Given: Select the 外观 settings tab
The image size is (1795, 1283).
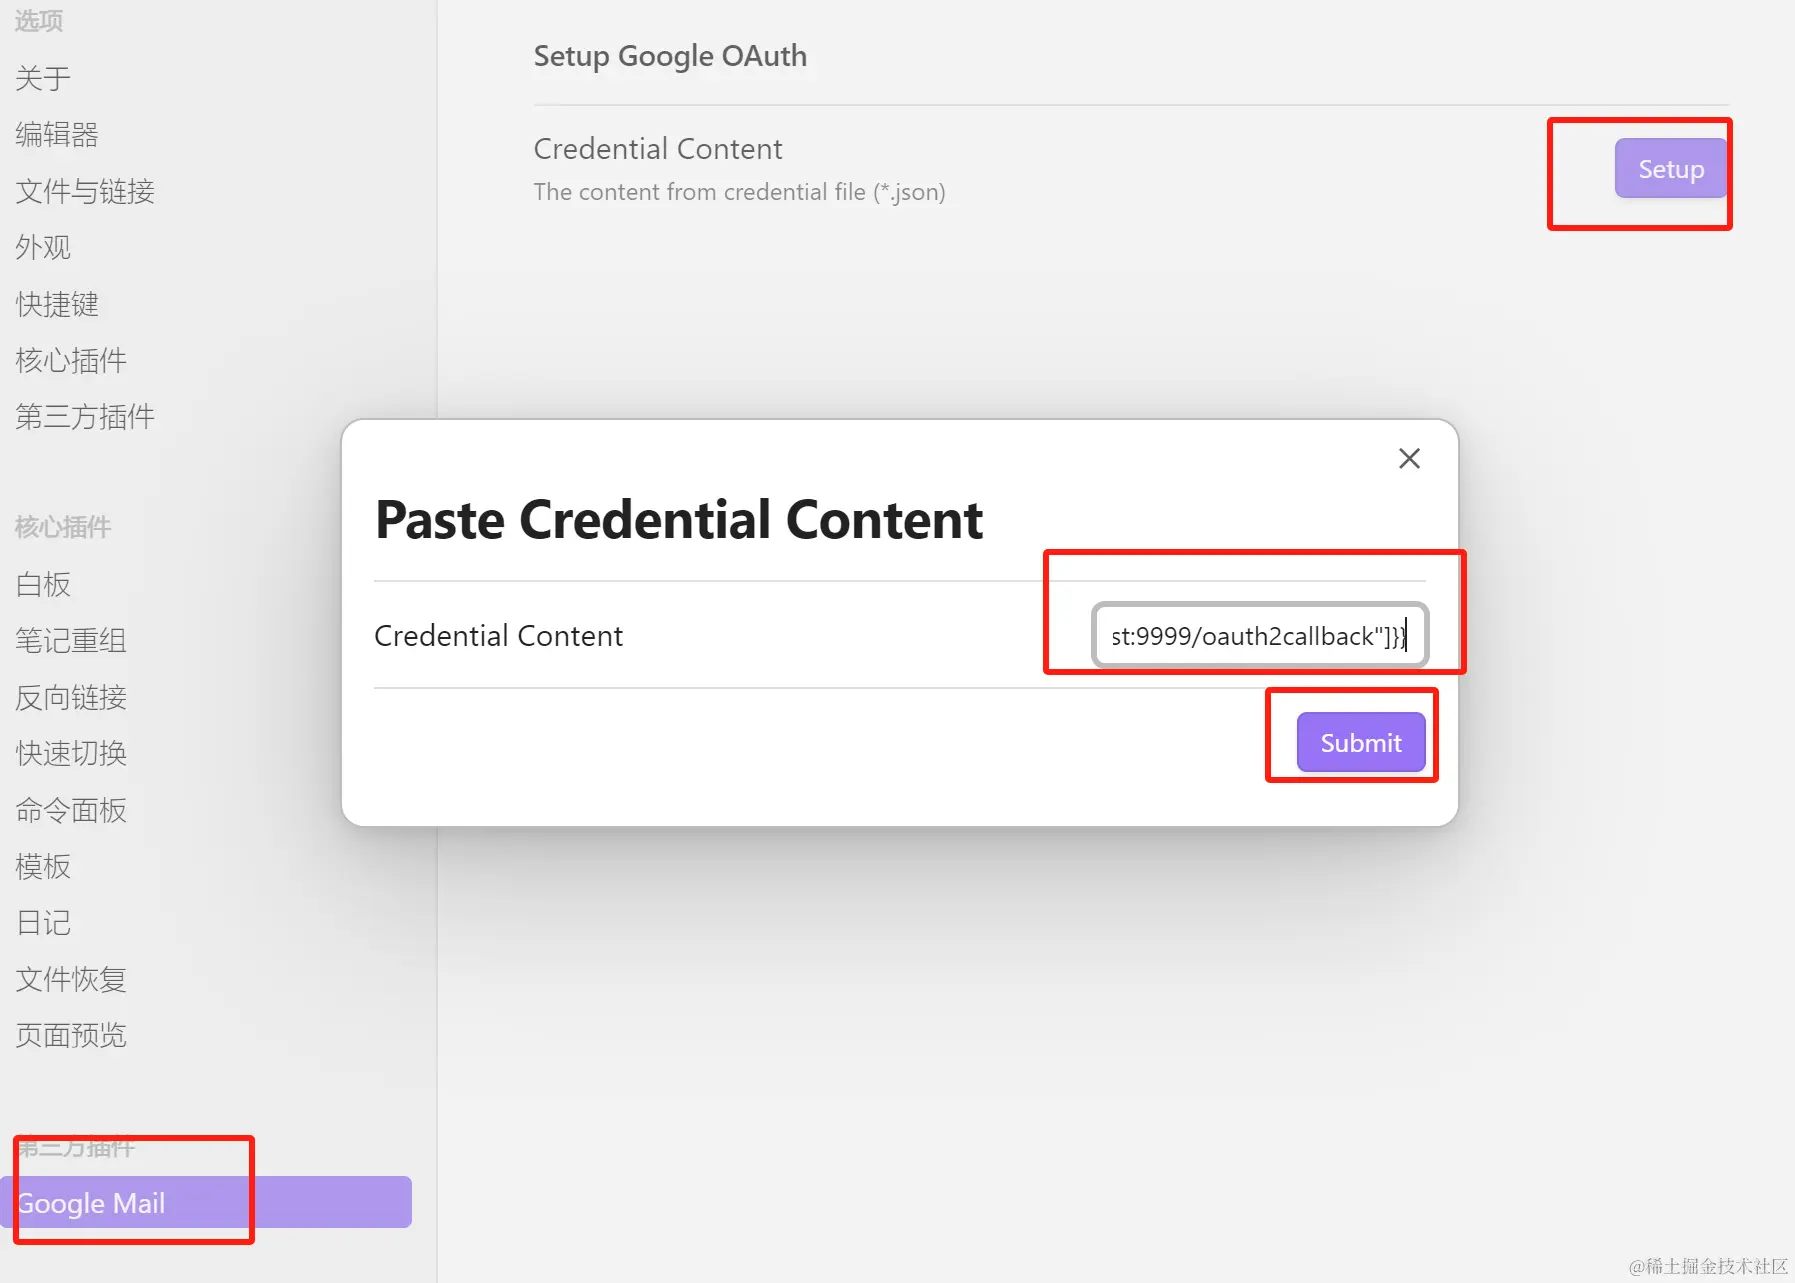Looking at the screenshot, I should pos(43,247).
